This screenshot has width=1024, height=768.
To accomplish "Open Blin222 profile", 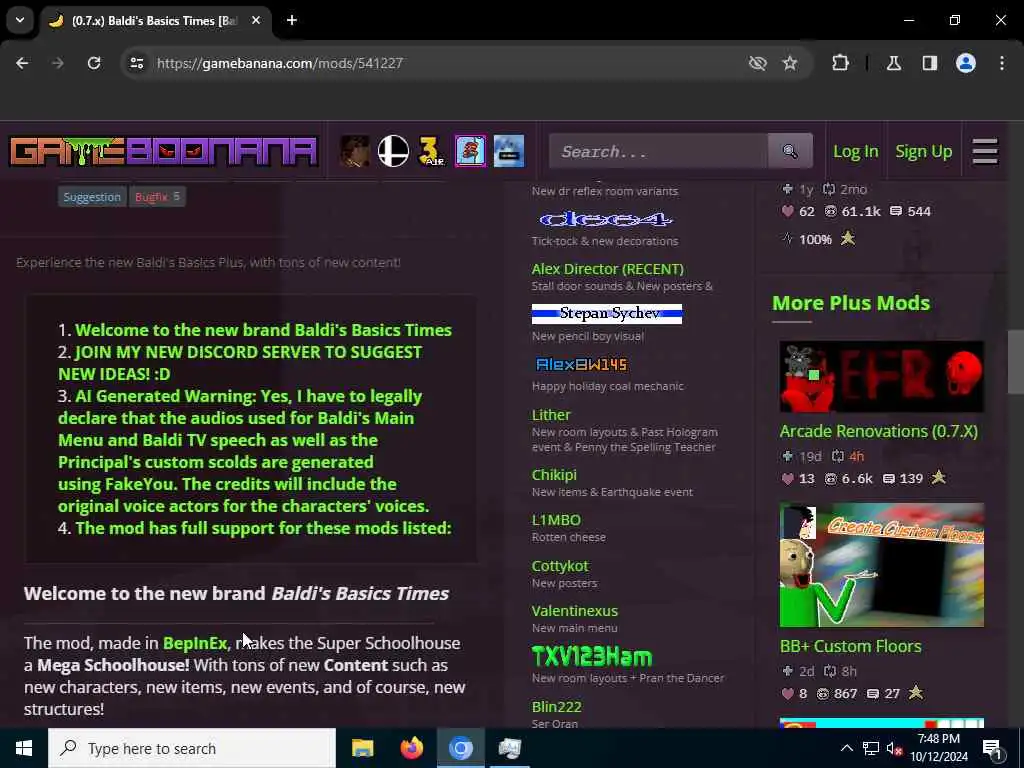I will 556,707.
